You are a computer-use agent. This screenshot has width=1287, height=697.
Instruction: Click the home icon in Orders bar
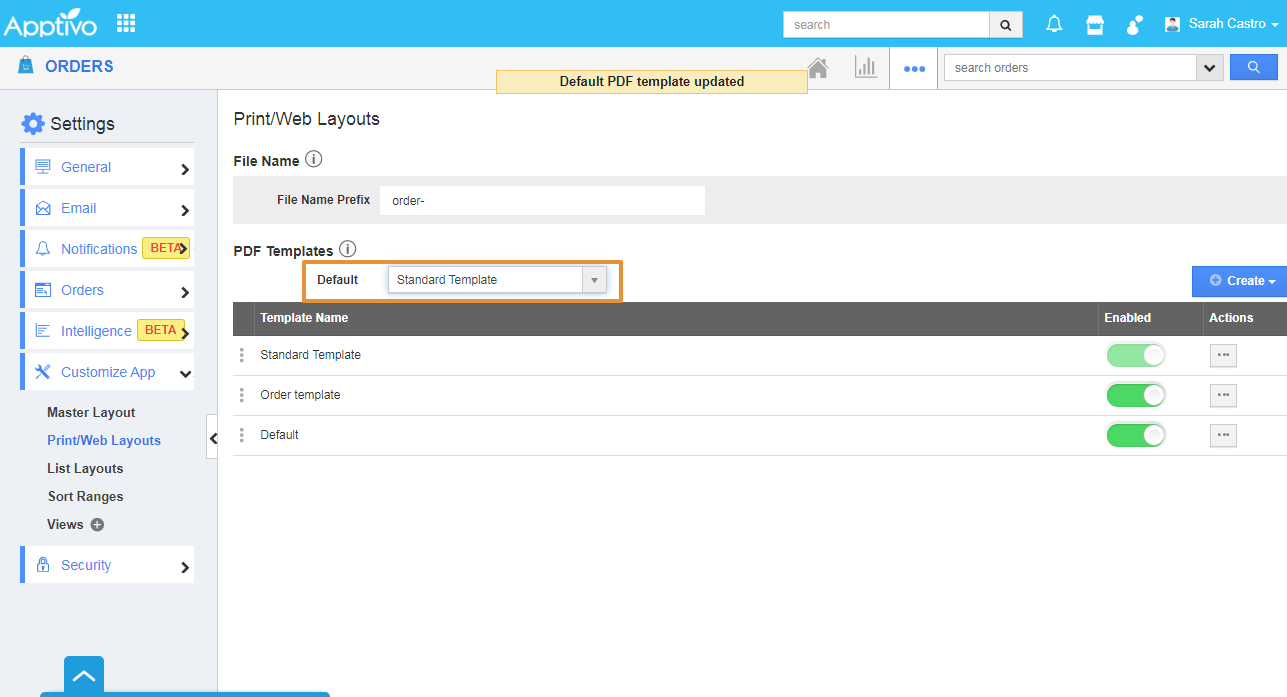818,68
